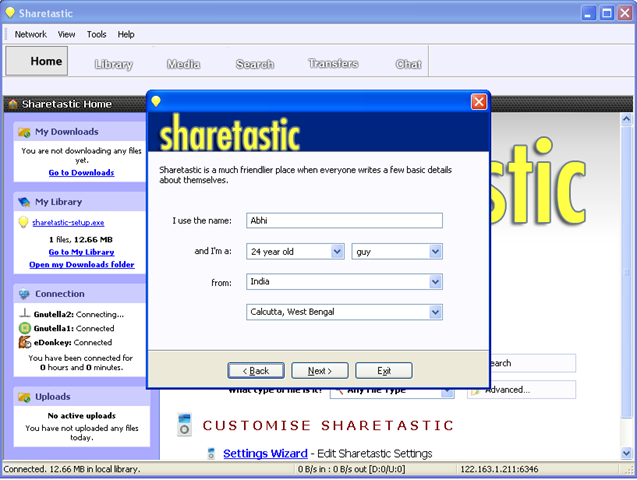The image size is (637, 480).
Task: Switch to the Transfers tab
Action: coord(333,64)
